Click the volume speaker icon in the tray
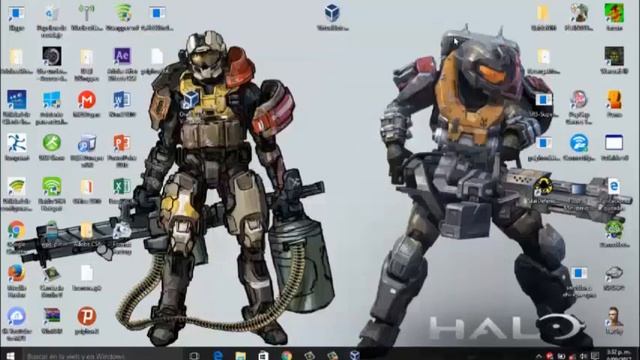 click(x=584, y=356)
